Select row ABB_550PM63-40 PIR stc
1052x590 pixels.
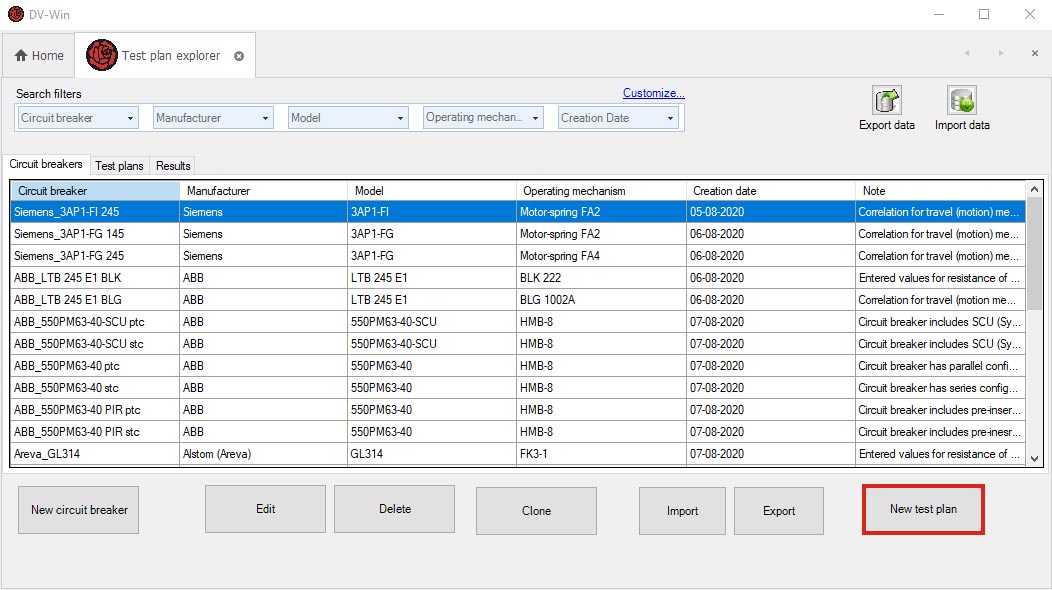518,432
